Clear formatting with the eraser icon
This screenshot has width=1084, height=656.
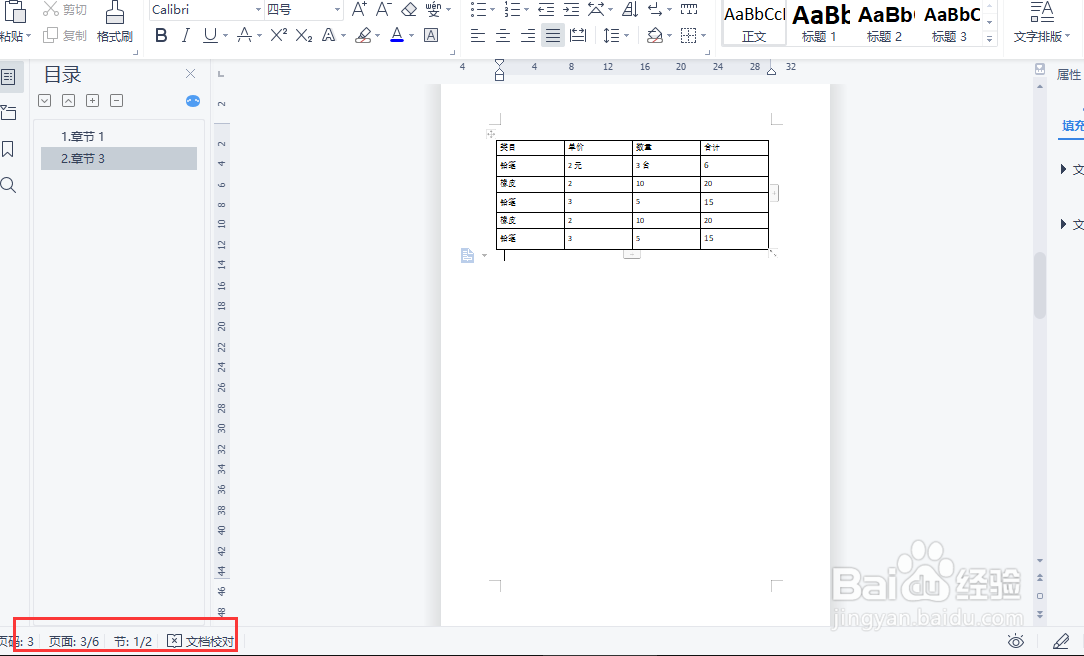[x=409, y=10]
